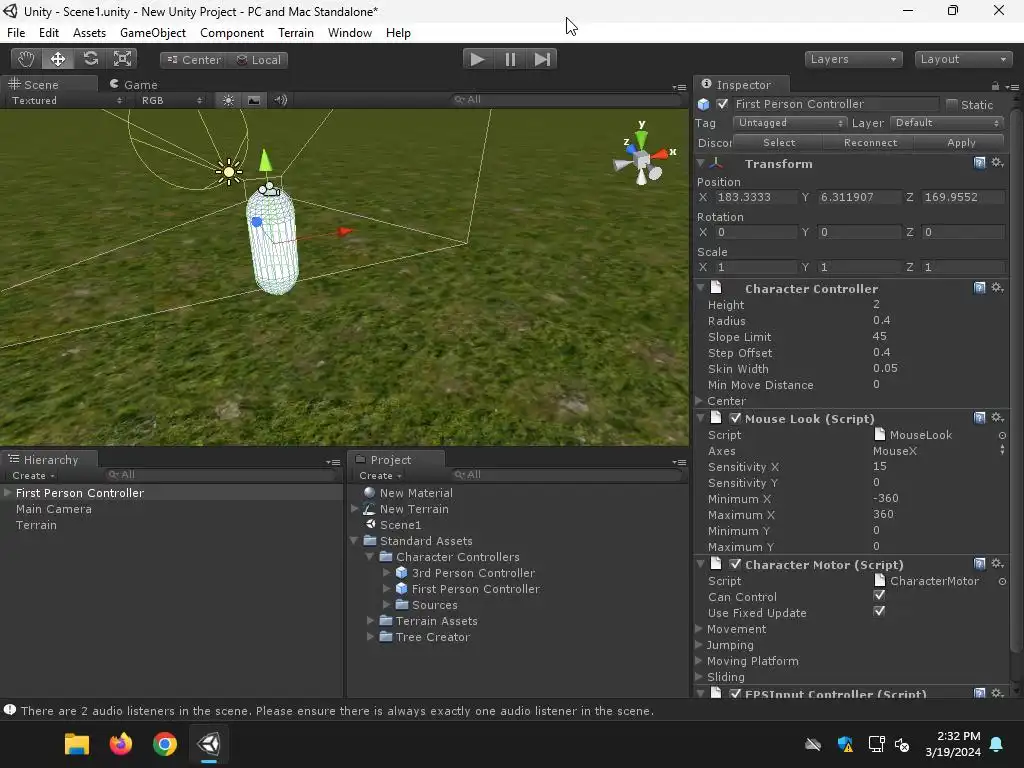Open Transform component help icon
1024x768 pixels.
tap(979, 163)
